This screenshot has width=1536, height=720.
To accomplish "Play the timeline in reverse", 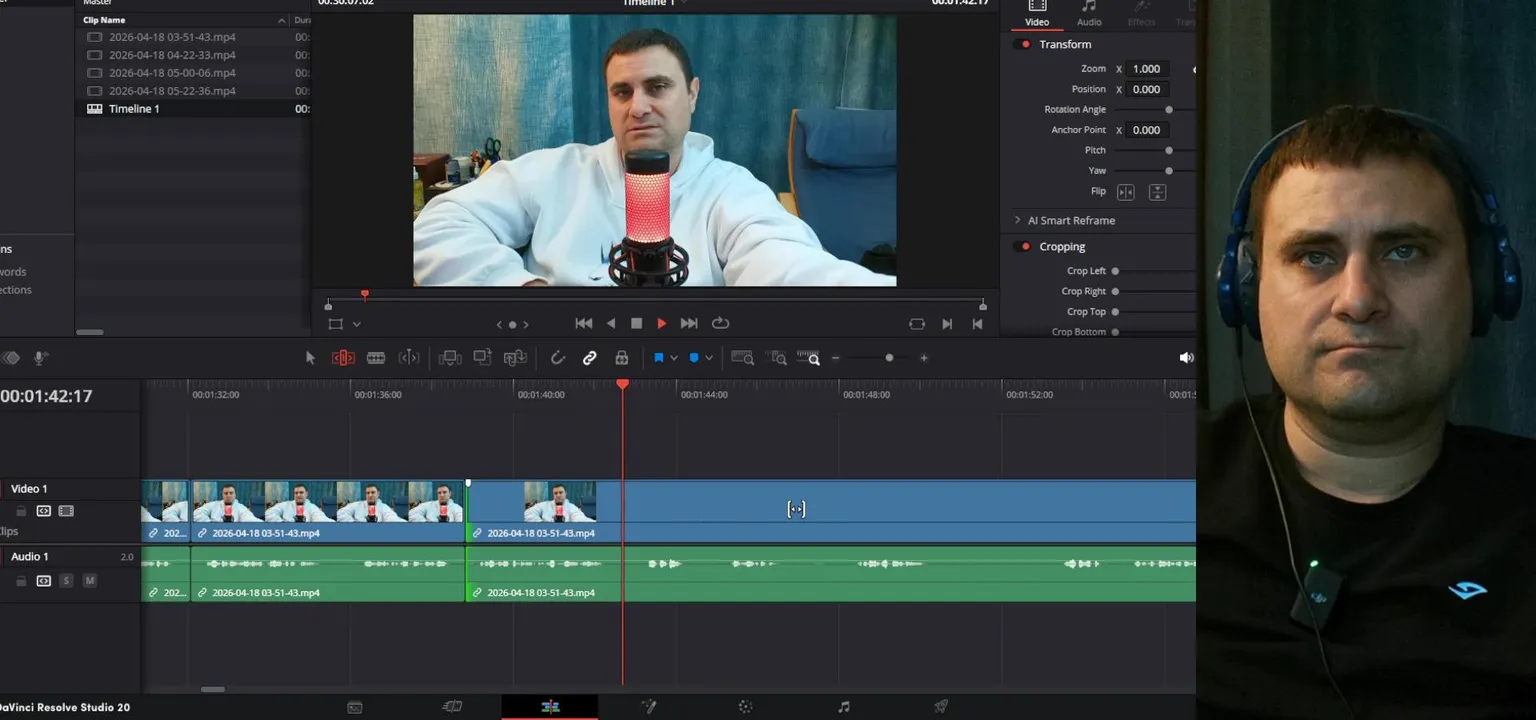I will point(611,324).
